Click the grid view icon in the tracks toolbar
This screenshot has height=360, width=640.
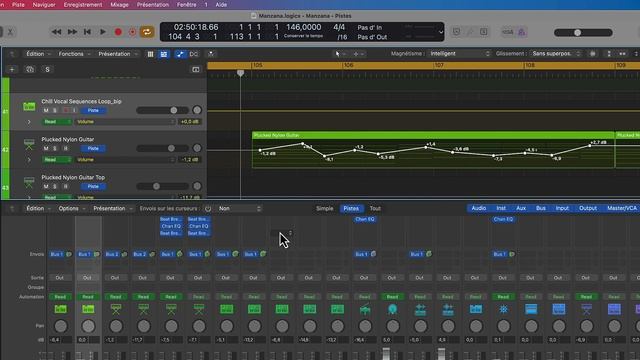coord(150,54)
